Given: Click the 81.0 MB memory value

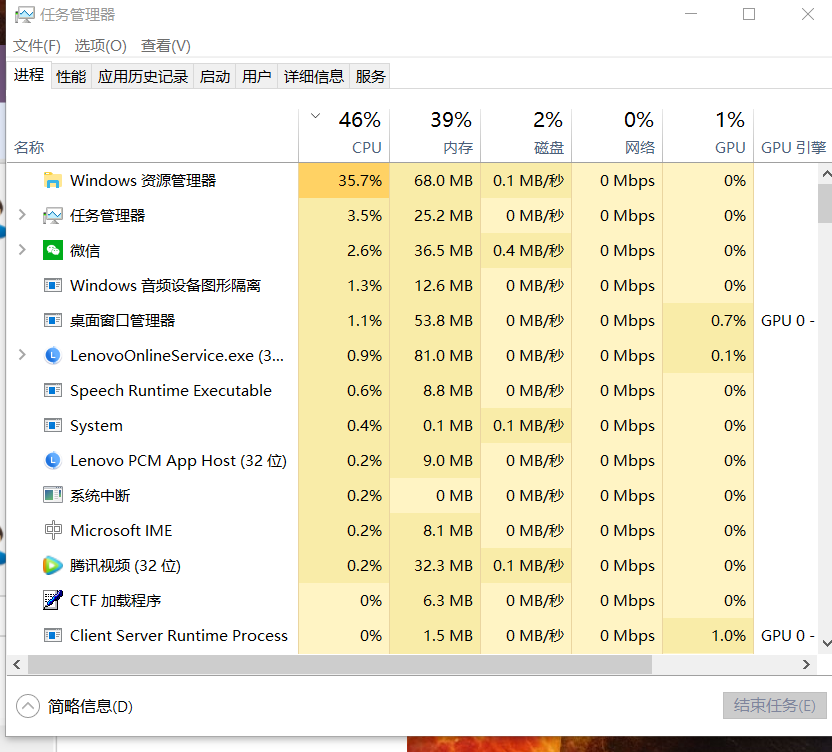Looking at the screenshot, I should pos(443,356).
